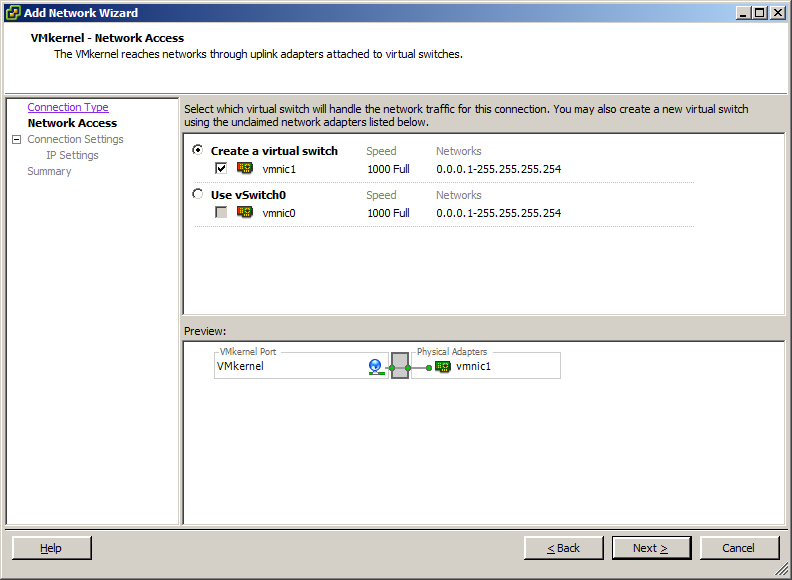Select IP Settings step in sidebar
This screenshot has height=580, width=792.
[72, 155]
